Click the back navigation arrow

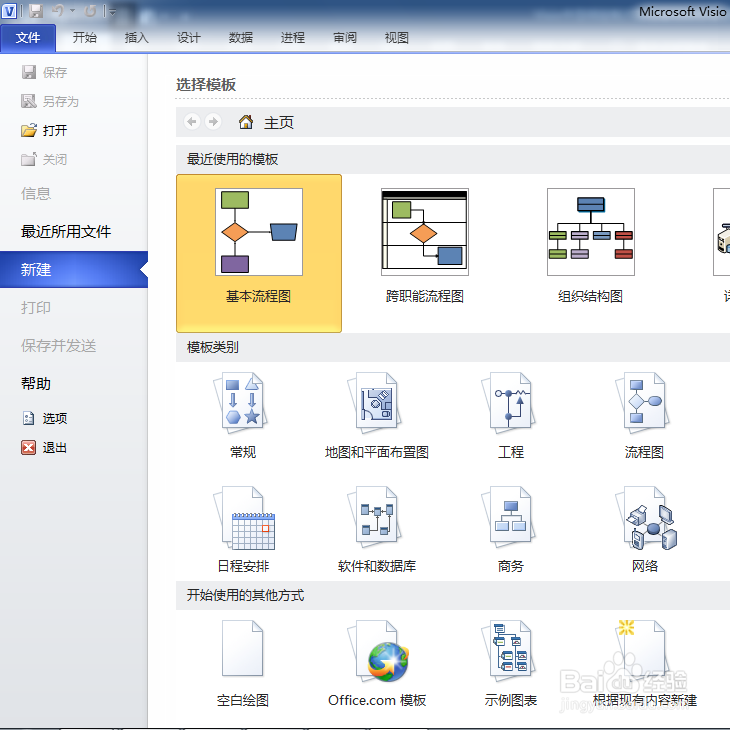[x=192, y=122]
